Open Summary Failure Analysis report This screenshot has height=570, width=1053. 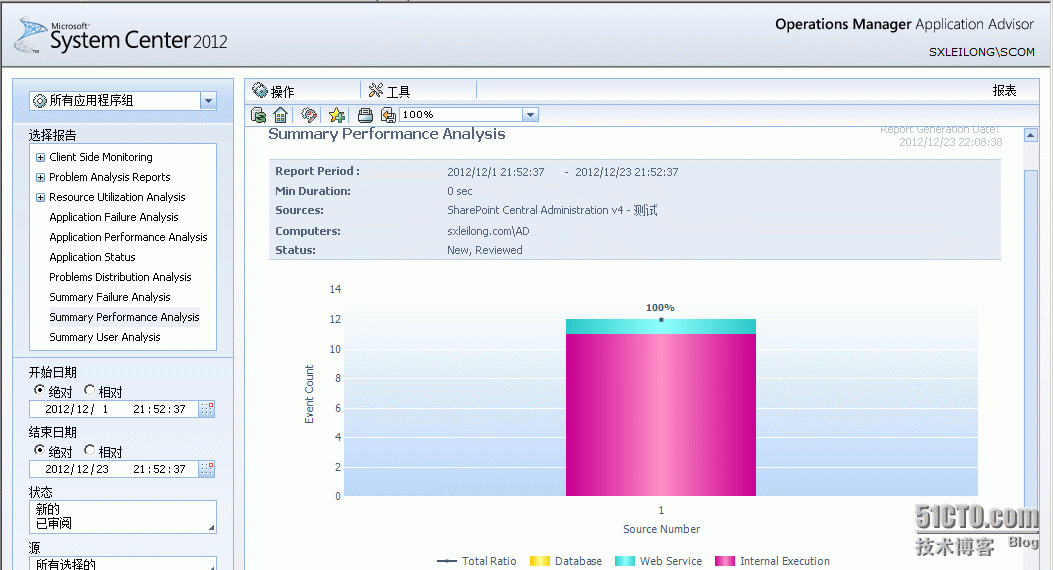pyautogui.click(x=109, y=297)
